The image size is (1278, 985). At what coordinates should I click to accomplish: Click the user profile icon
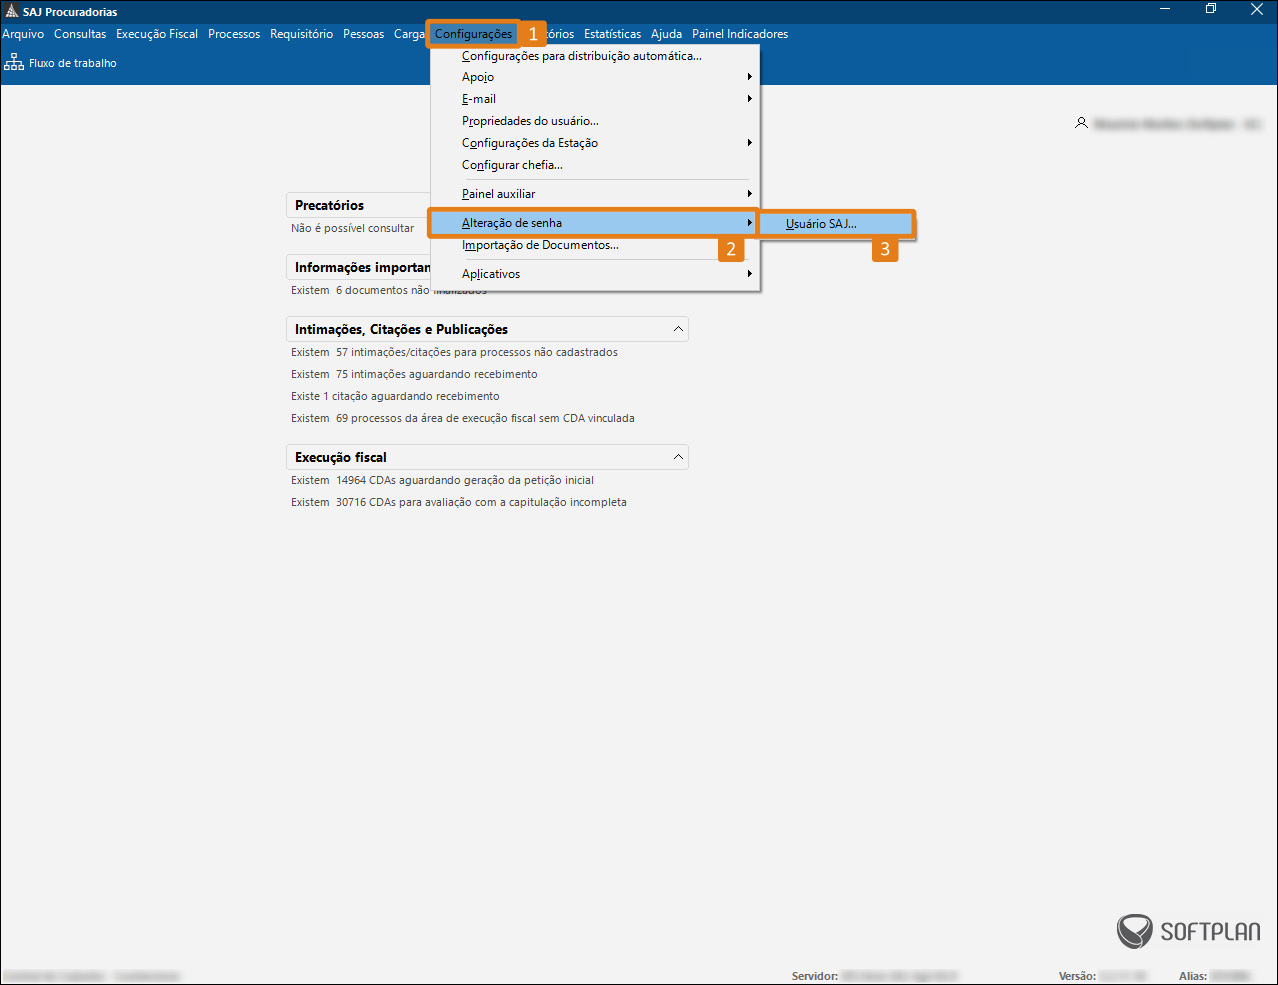1081,123
